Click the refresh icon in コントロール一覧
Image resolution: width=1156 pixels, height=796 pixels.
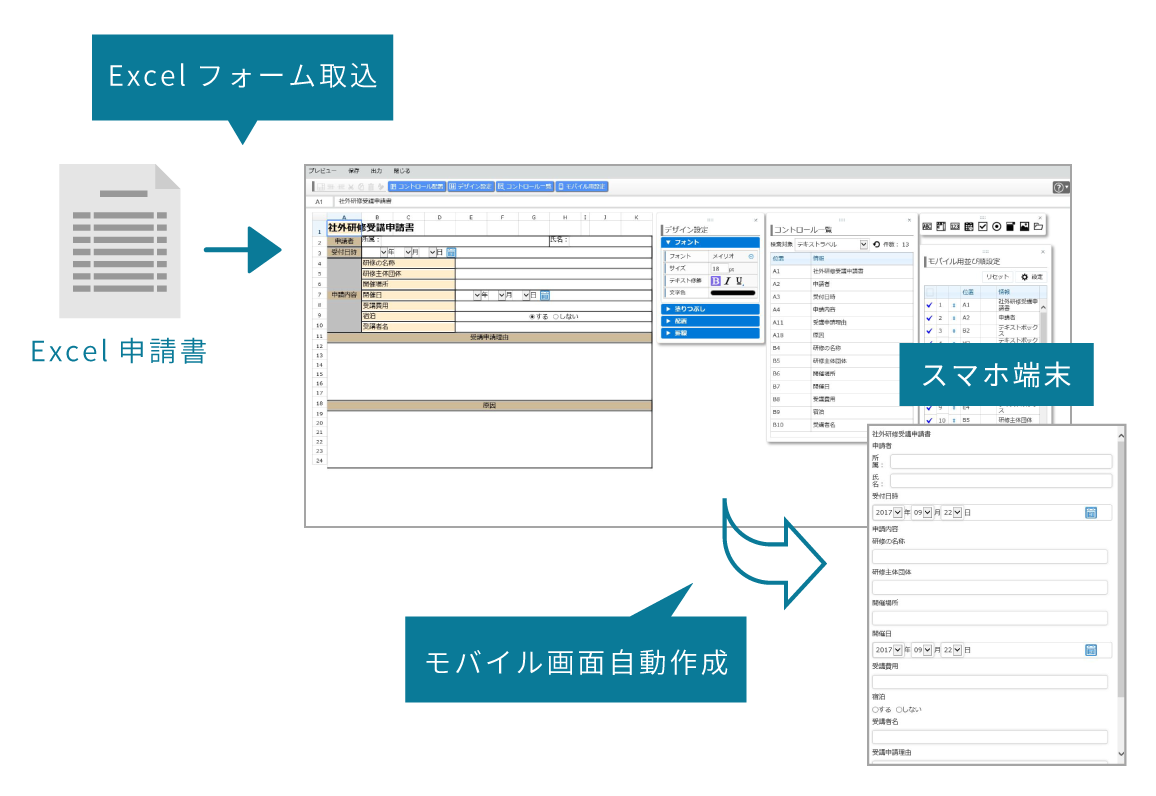877,244
